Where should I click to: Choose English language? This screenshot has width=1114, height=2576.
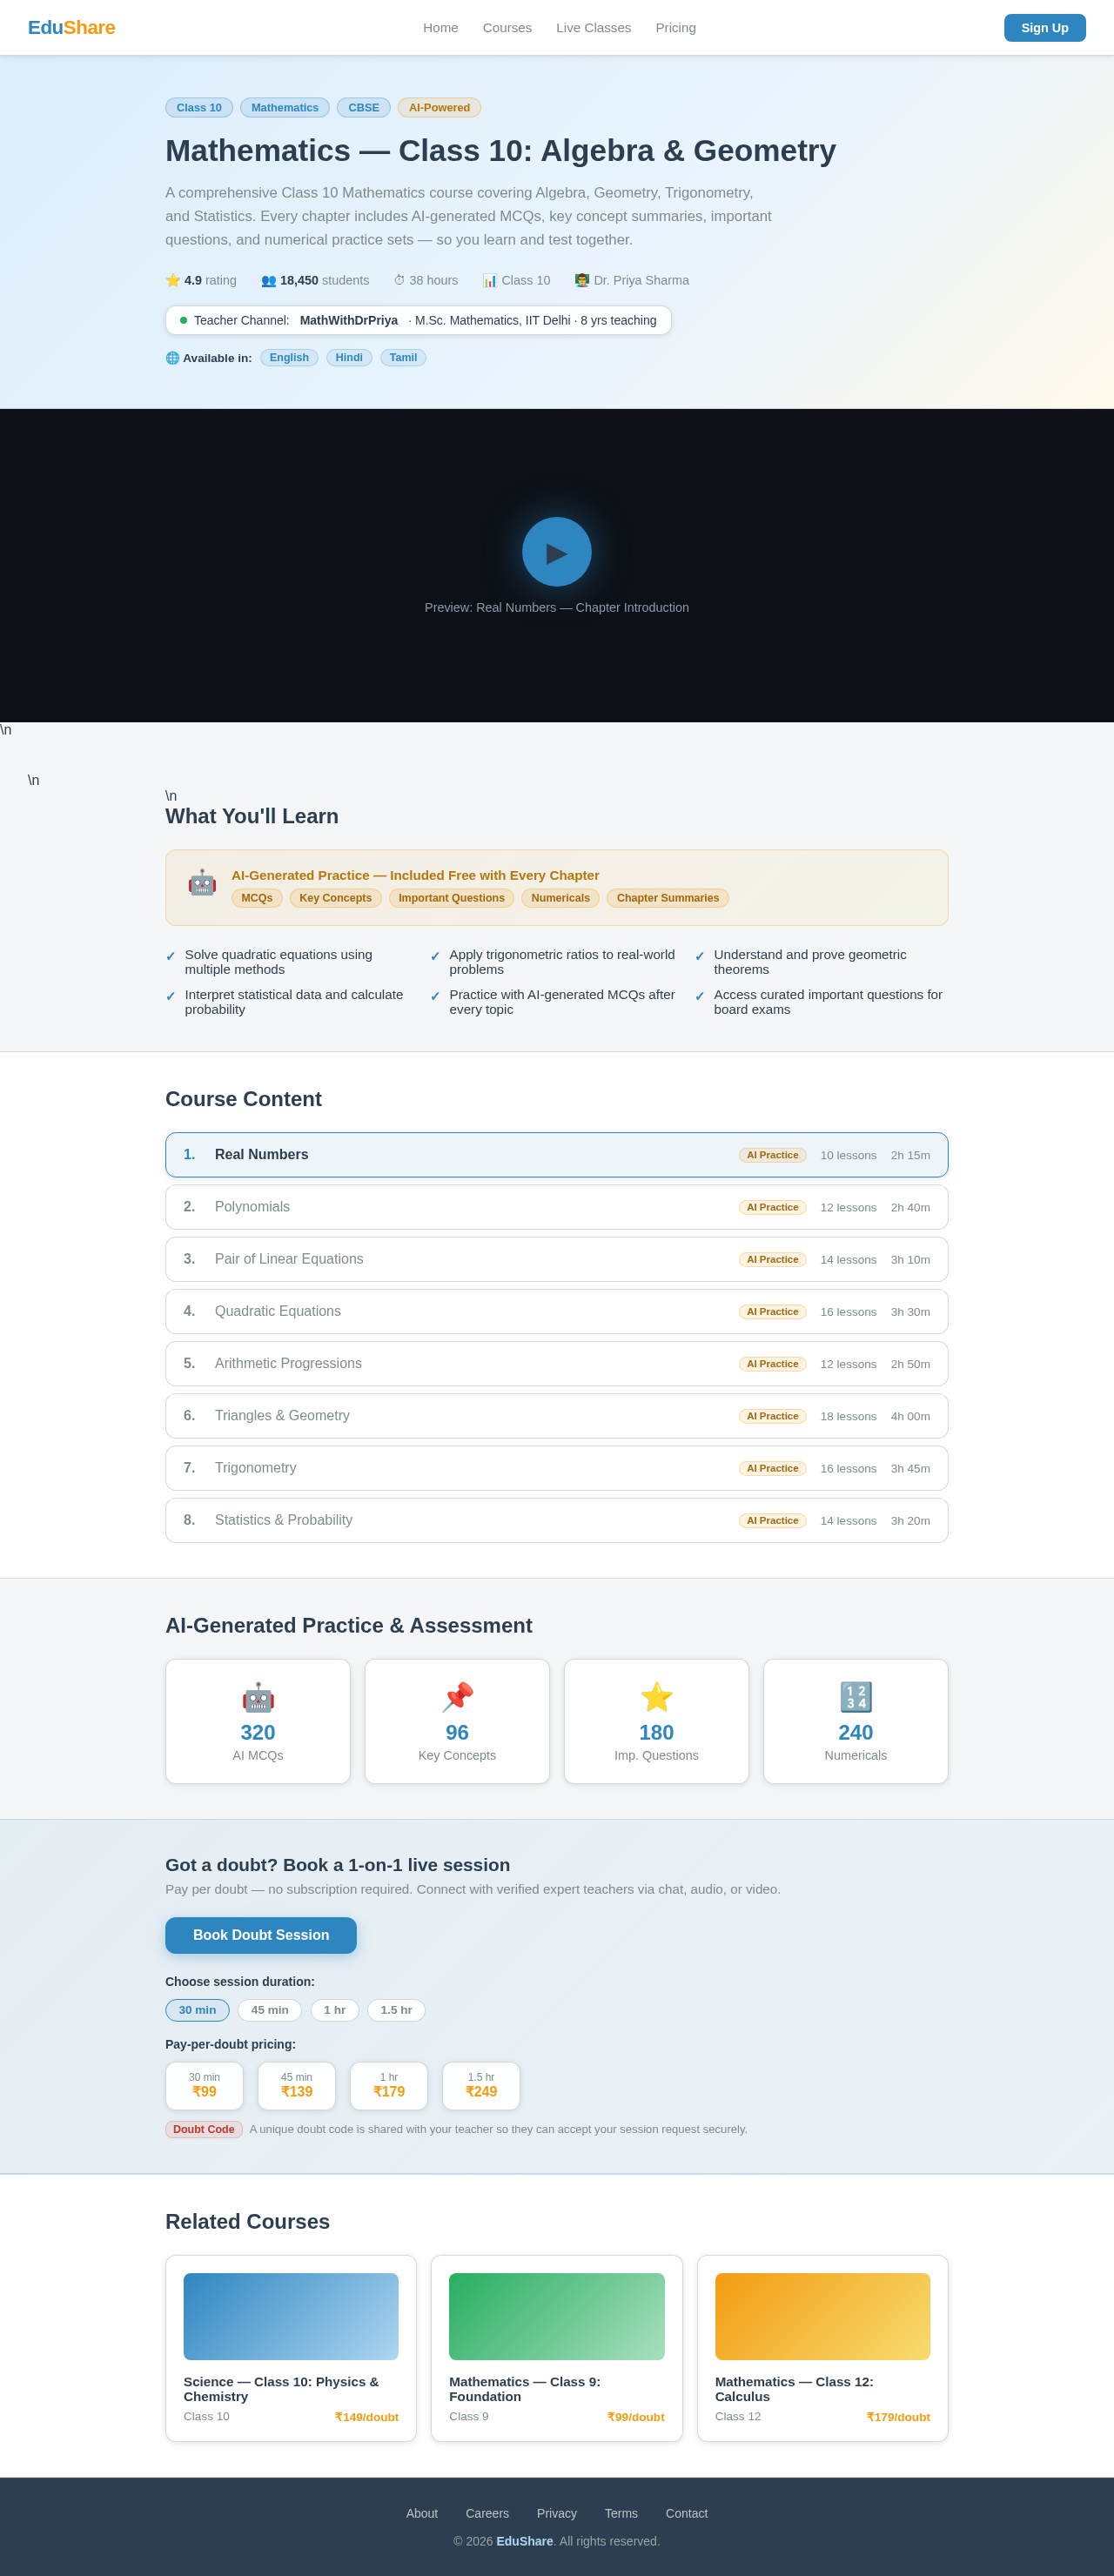point(289,358)
